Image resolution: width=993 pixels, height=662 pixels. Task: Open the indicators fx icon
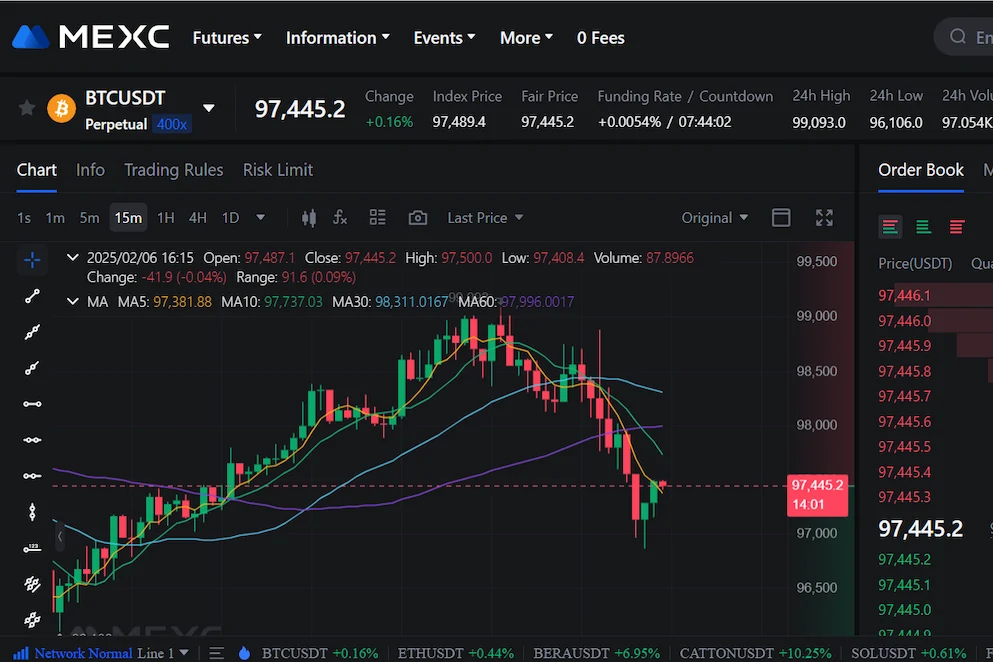tap(340, 218)
